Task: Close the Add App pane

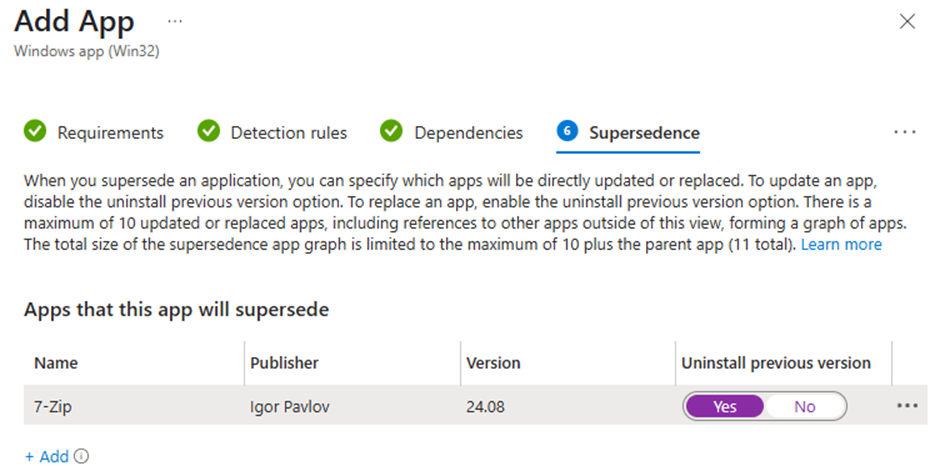Action: click(908, 22)
